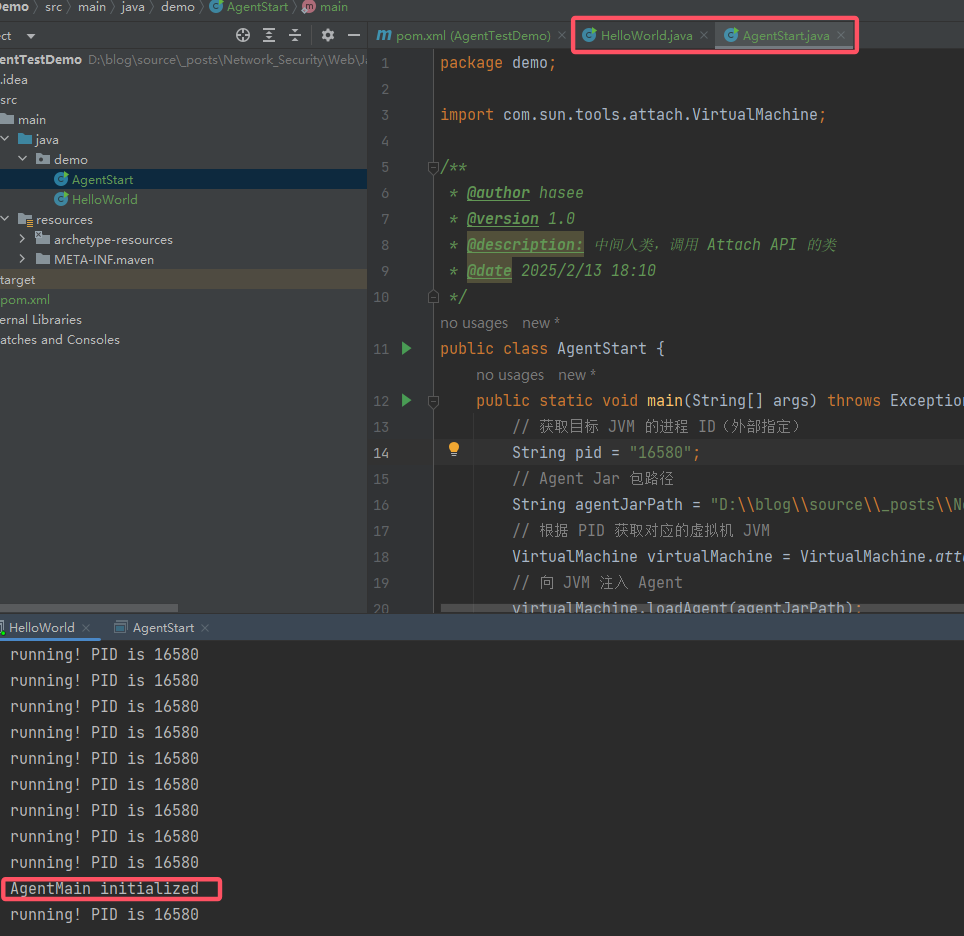Click the "new *" author hint above main method

(577, 375)
